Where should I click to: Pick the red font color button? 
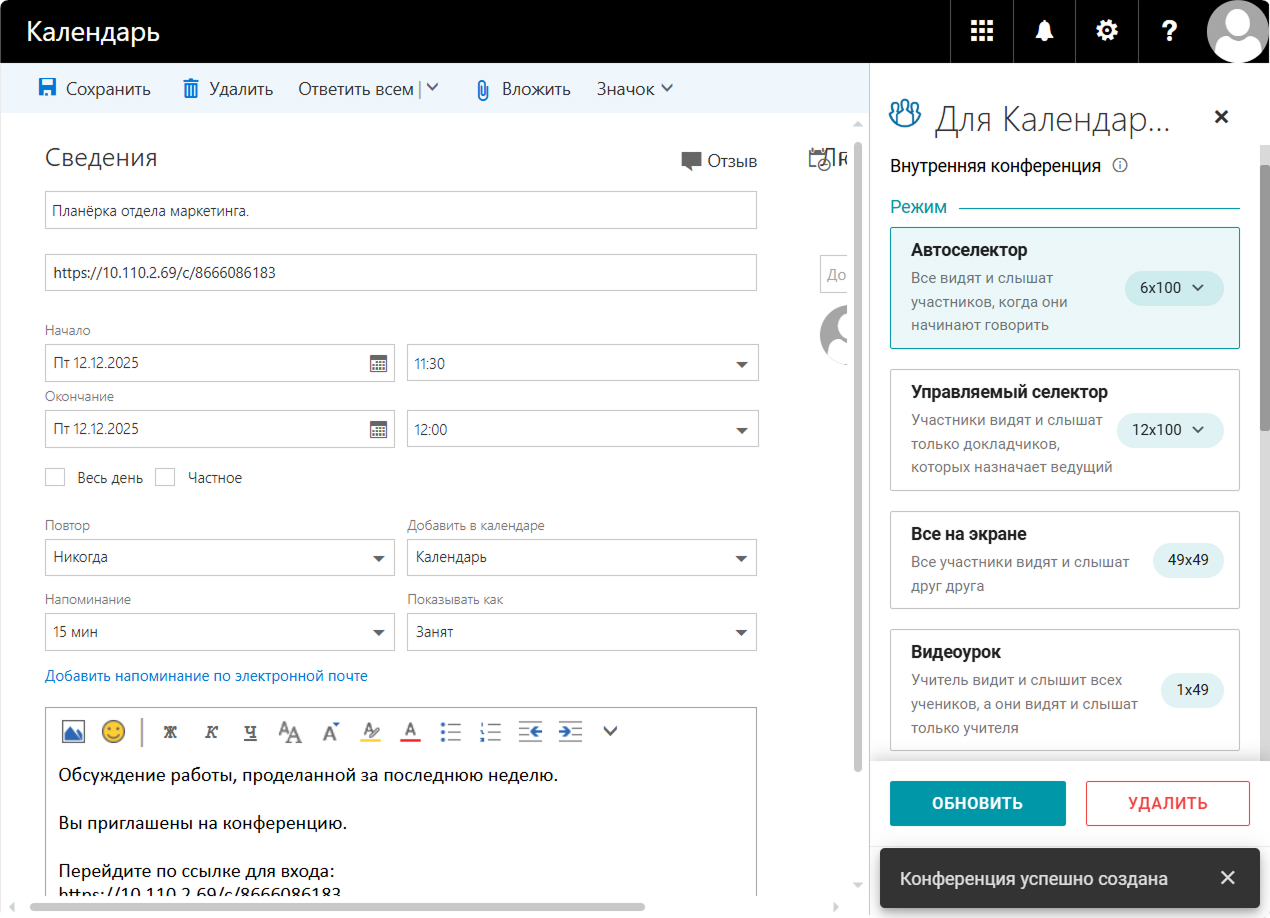click(x=410, y=731)
